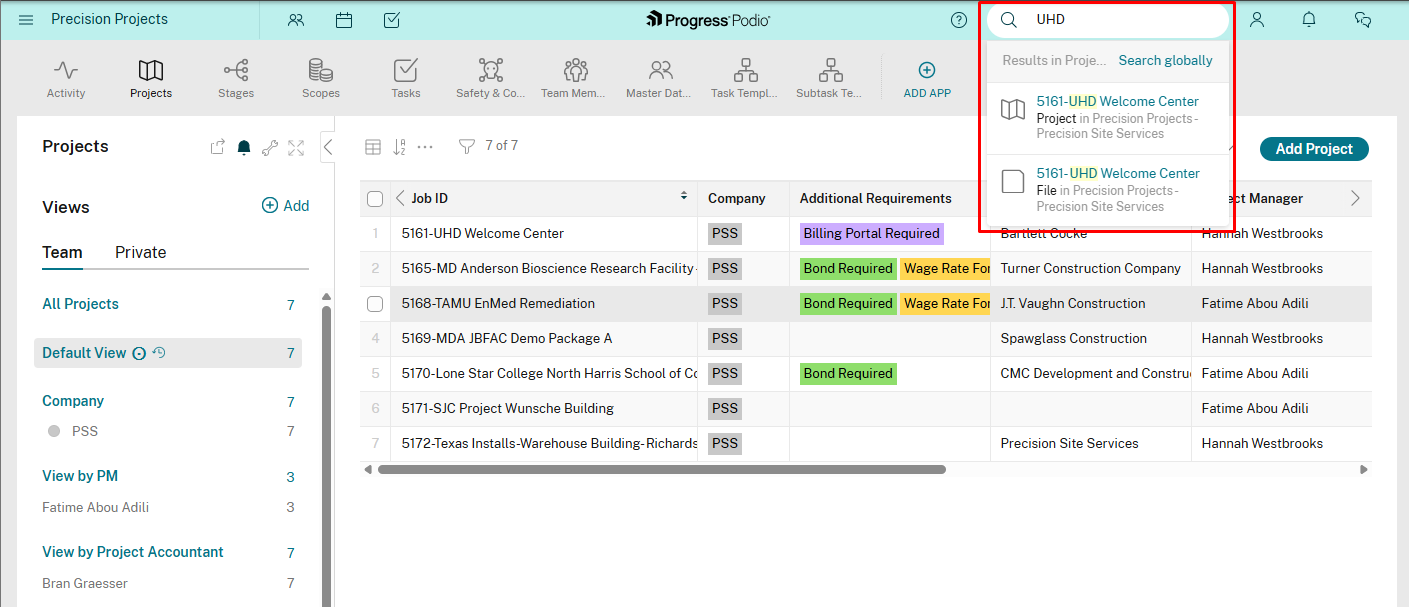Click the Add Project button
Image resolution: width=1409 pixels, height=607 pixels.
(1313, 148)
